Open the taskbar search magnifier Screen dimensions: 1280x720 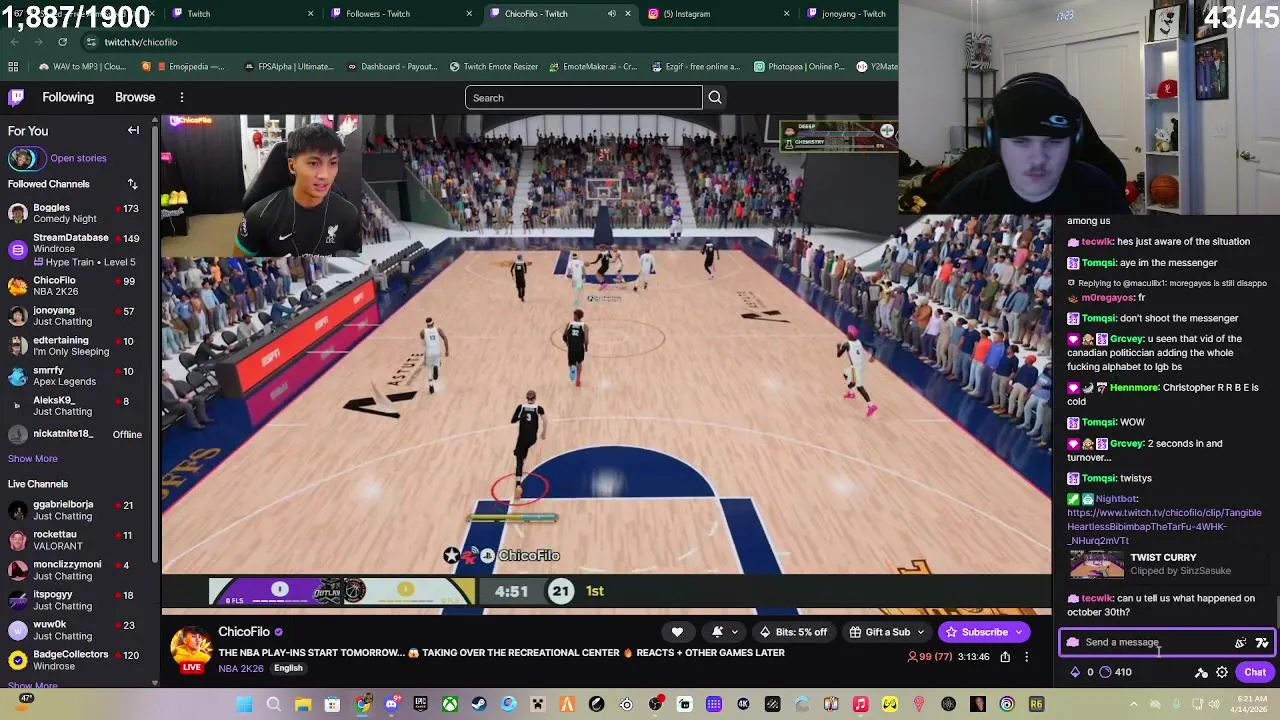pyautogui.click(x=273, y=704)
